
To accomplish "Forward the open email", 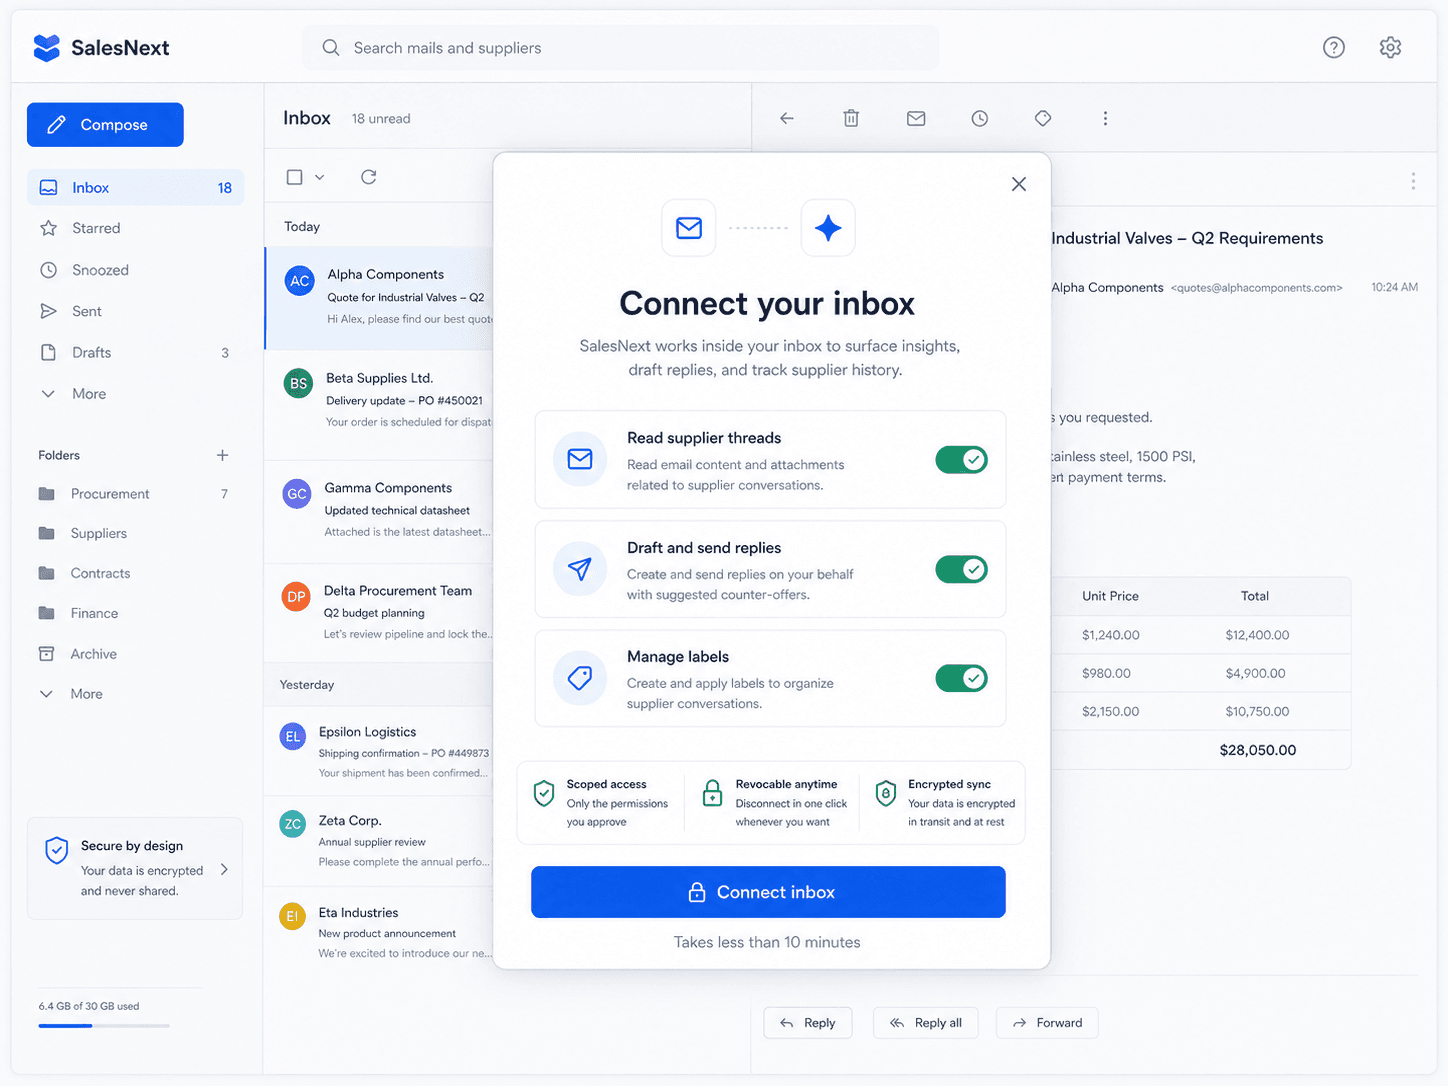I will 1047,1023.
